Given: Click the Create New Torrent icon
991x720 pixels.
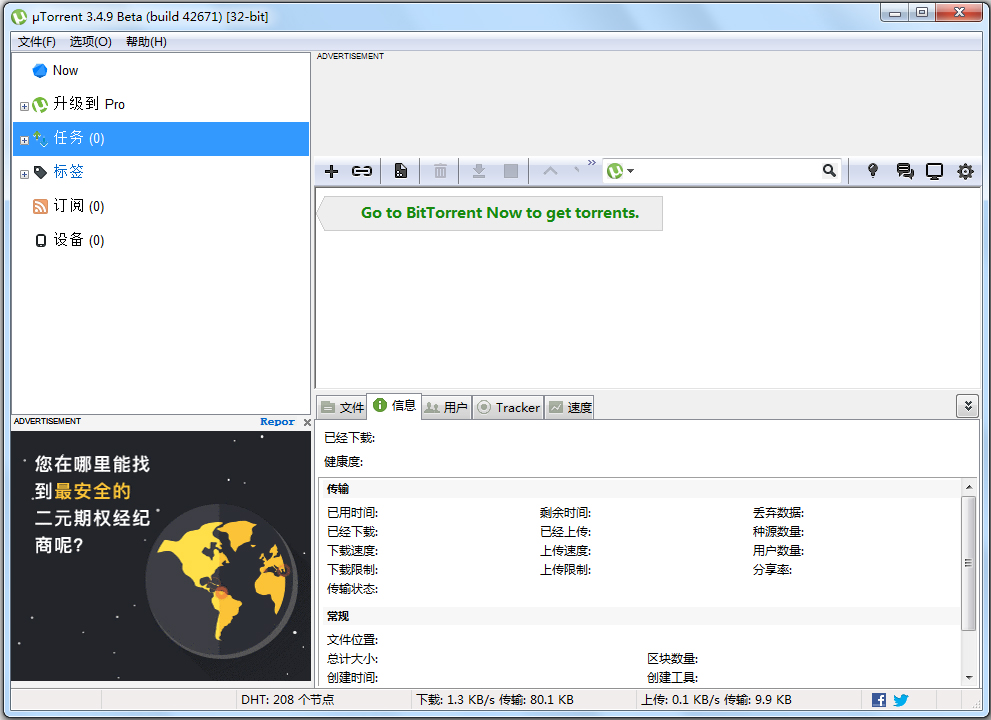Looking at the screenshot, I should 400,171.
